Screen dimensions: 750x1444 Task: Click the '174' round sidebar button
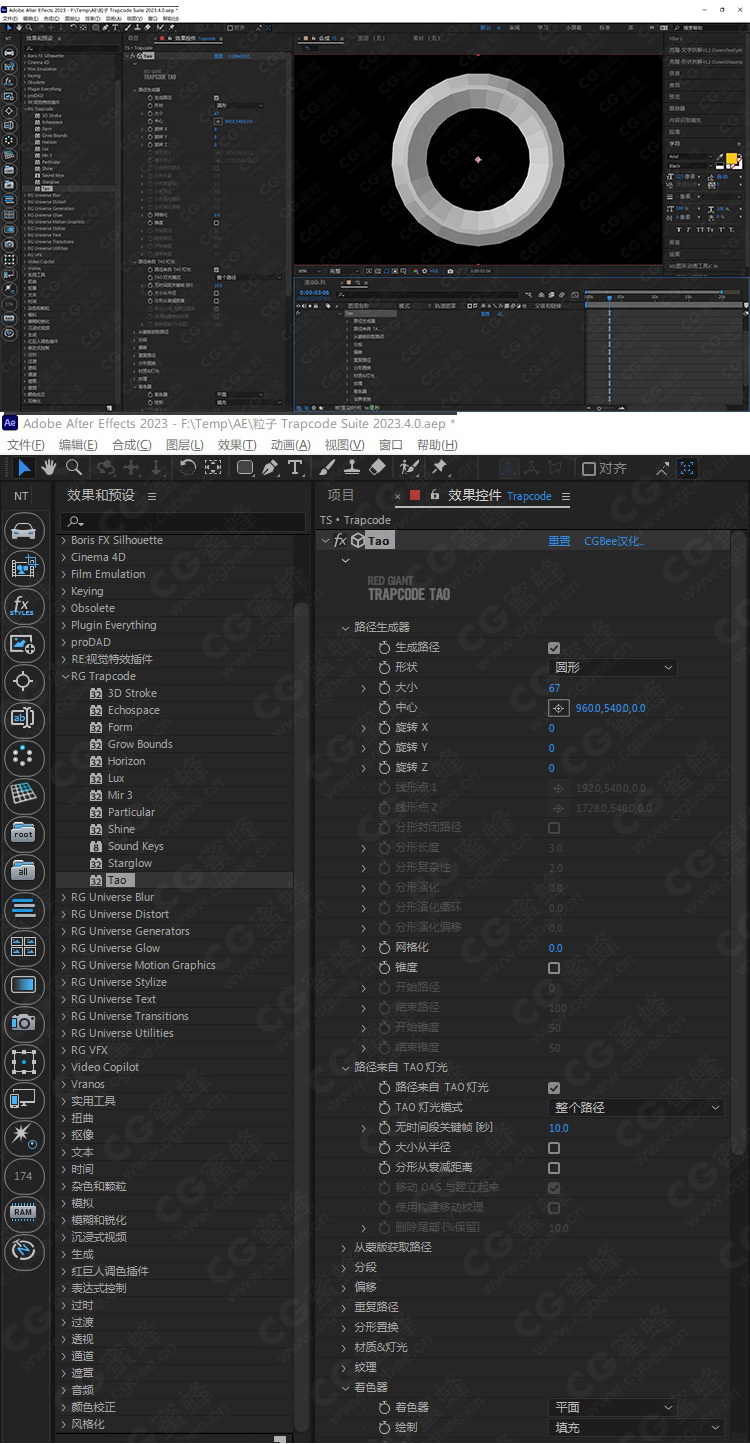coord(23,1175)
